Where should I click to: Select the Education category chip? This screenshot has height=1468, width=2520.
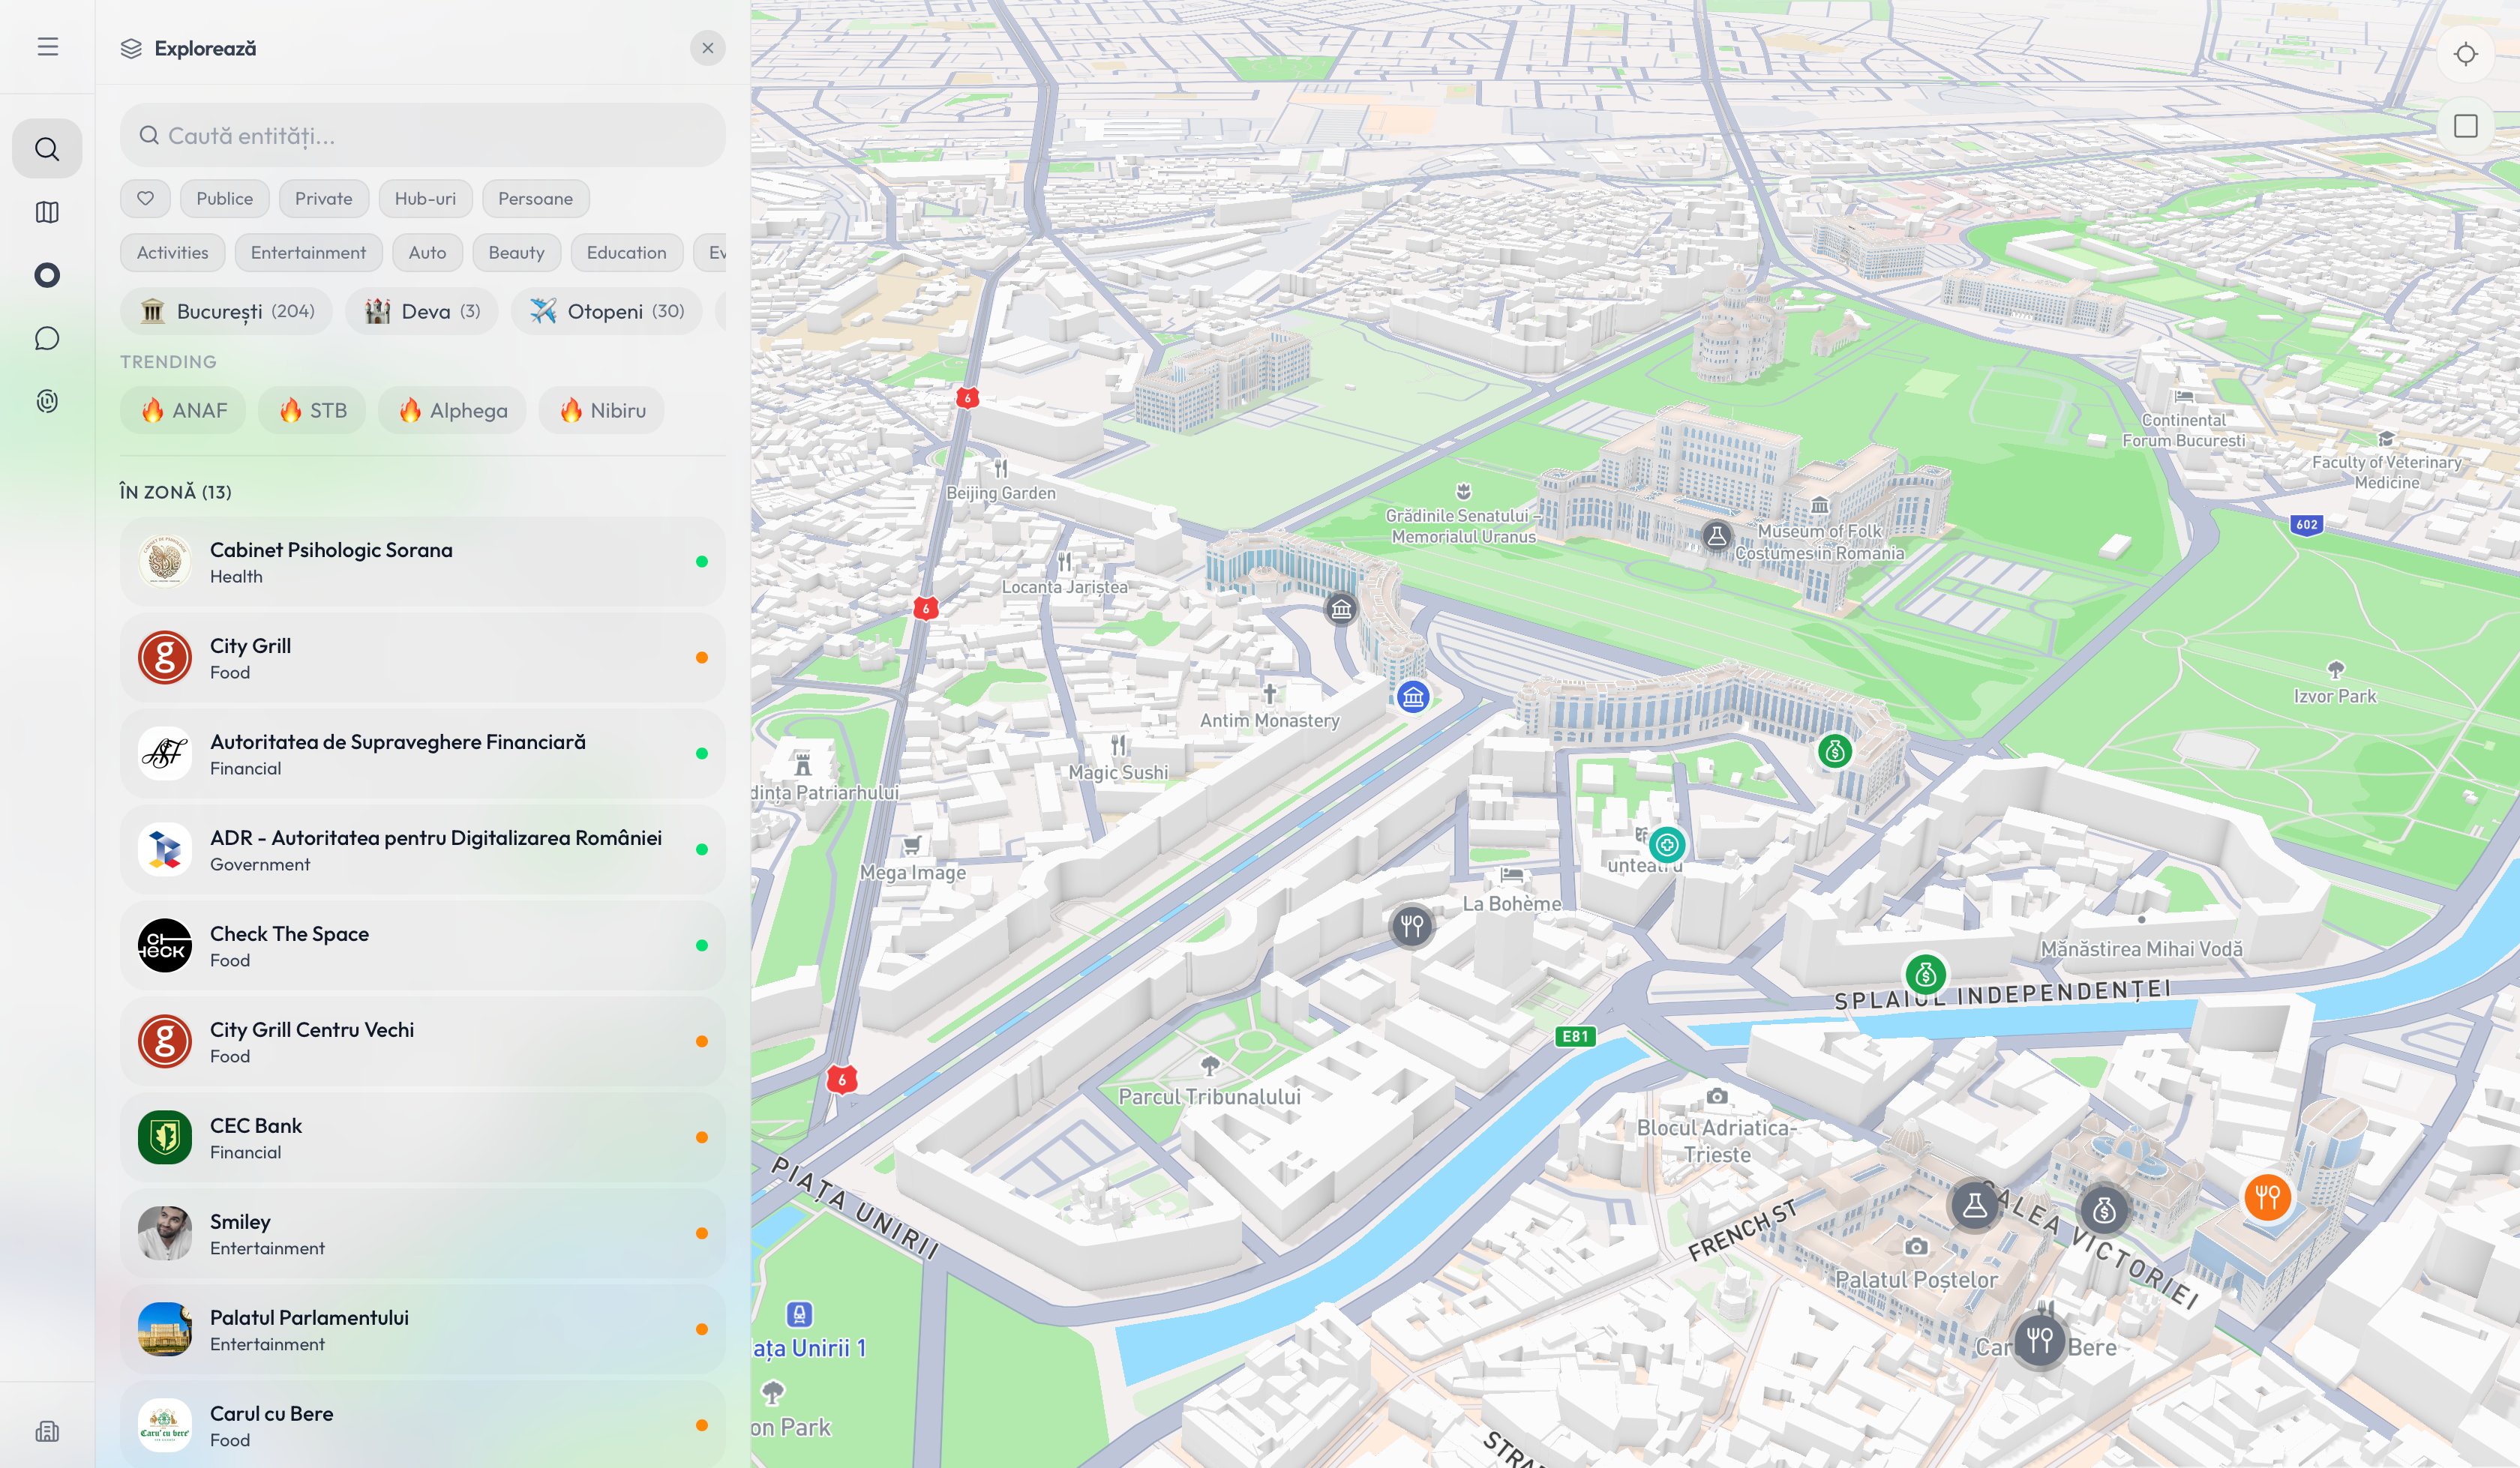[627, 252]
